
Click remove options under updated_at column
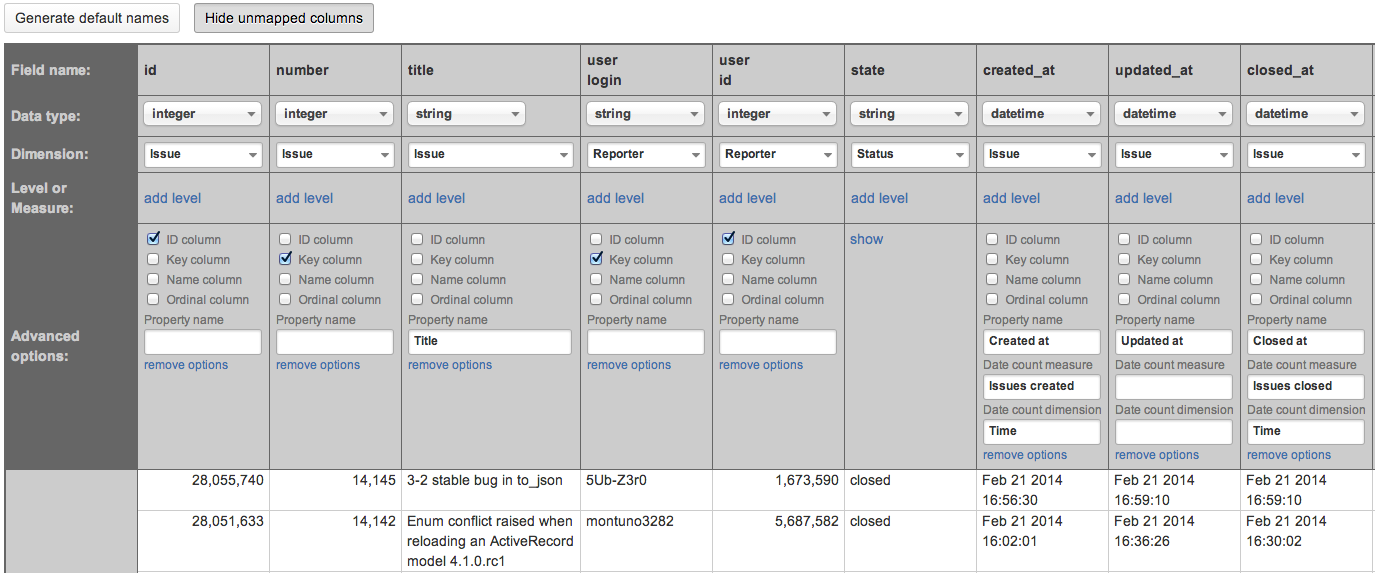tap(1157, 455)
